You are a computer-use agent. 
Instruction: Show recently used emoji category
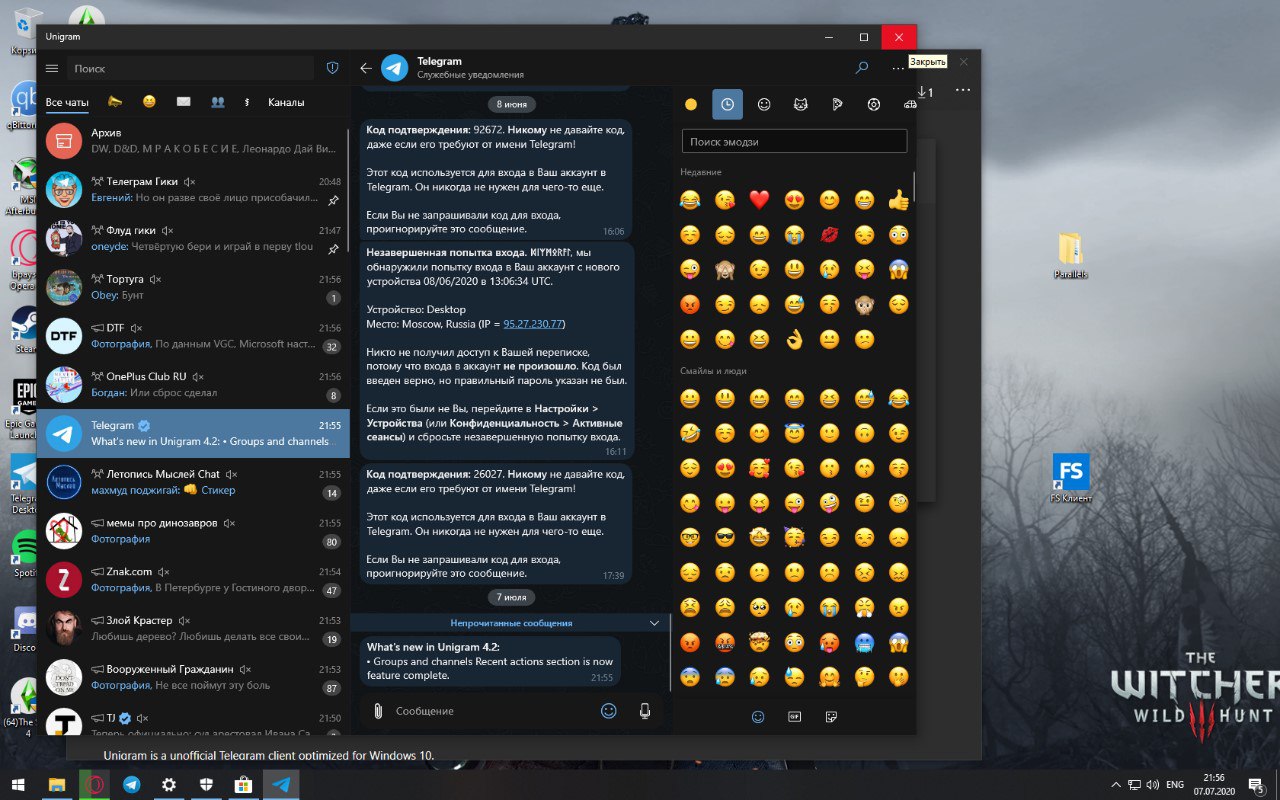[x=727, y=104]
